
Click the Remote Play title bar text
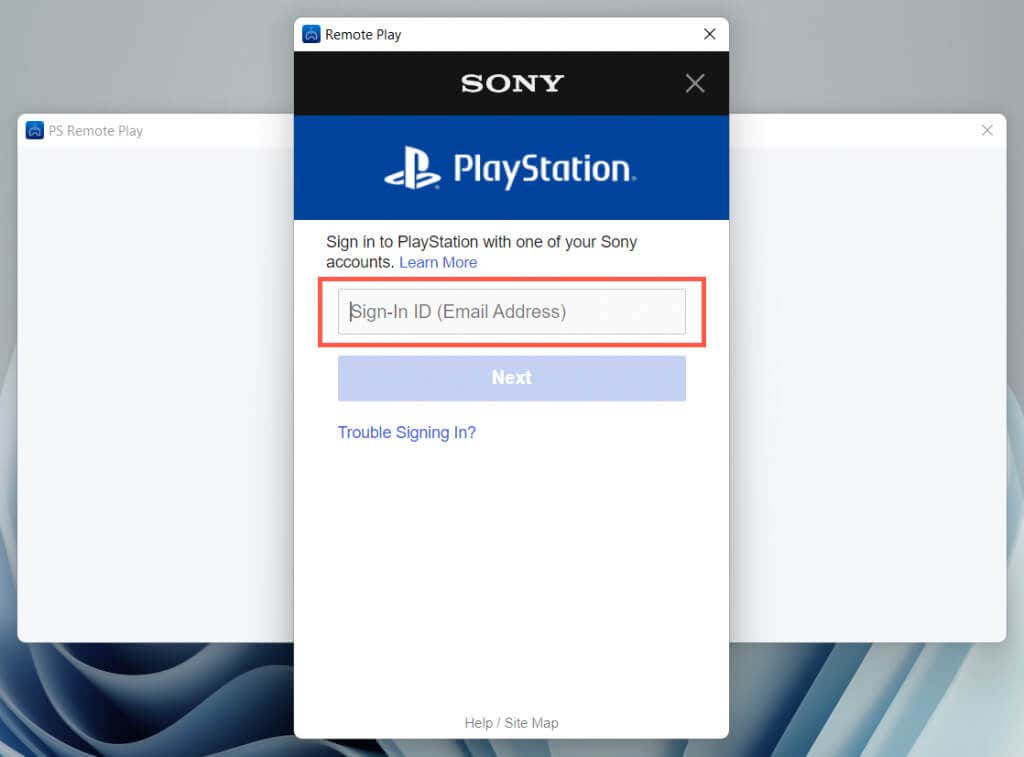point(363,35)
